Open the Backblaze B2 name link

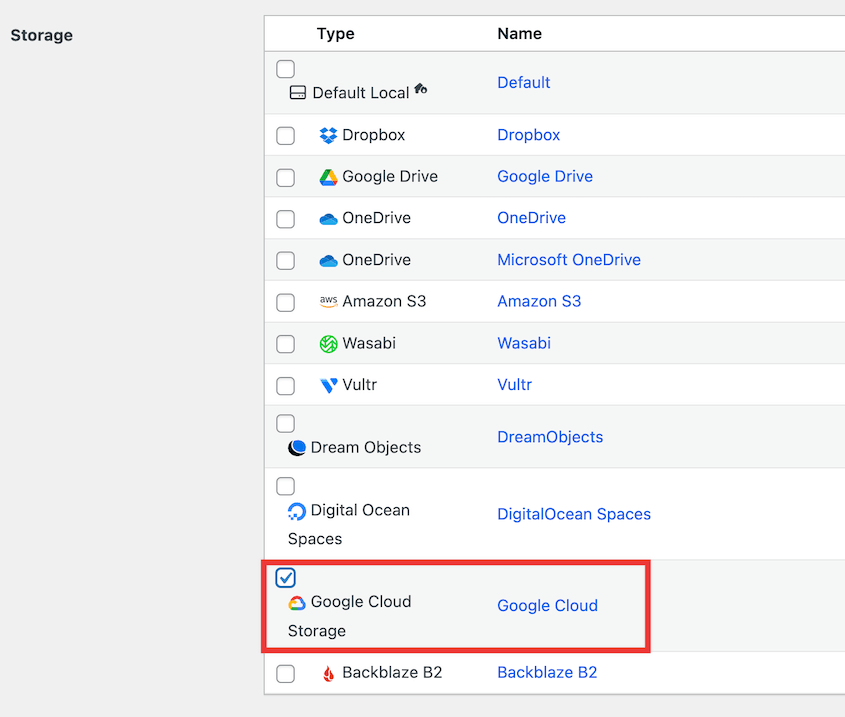coord(547,673)
